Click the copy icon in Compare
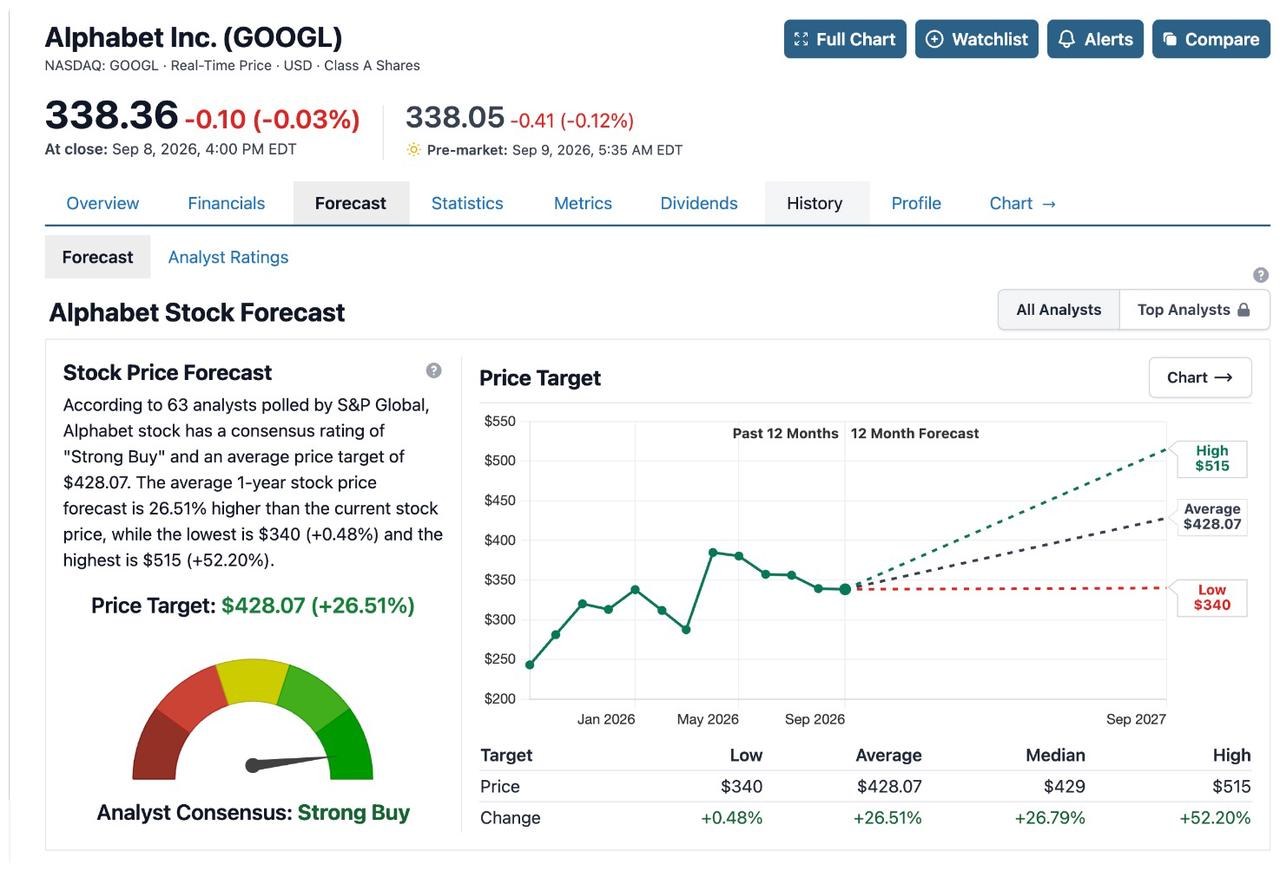 pyautogui.click(x=1169, y=39)
